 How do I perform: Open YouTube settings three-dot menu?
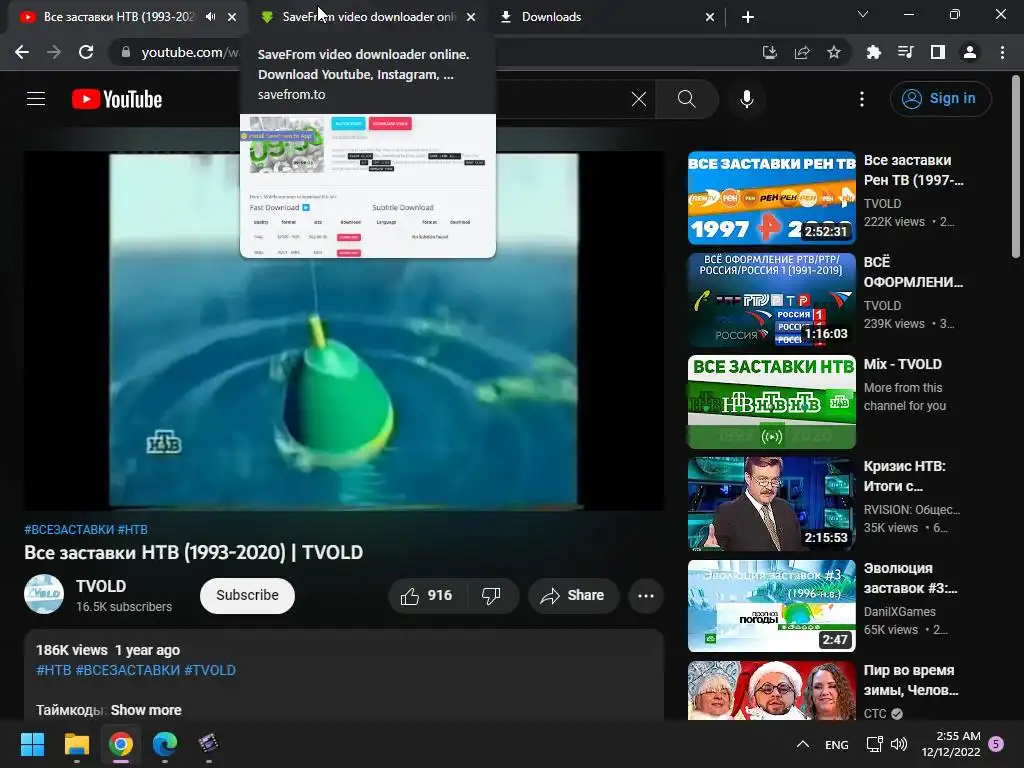(862, 99)
